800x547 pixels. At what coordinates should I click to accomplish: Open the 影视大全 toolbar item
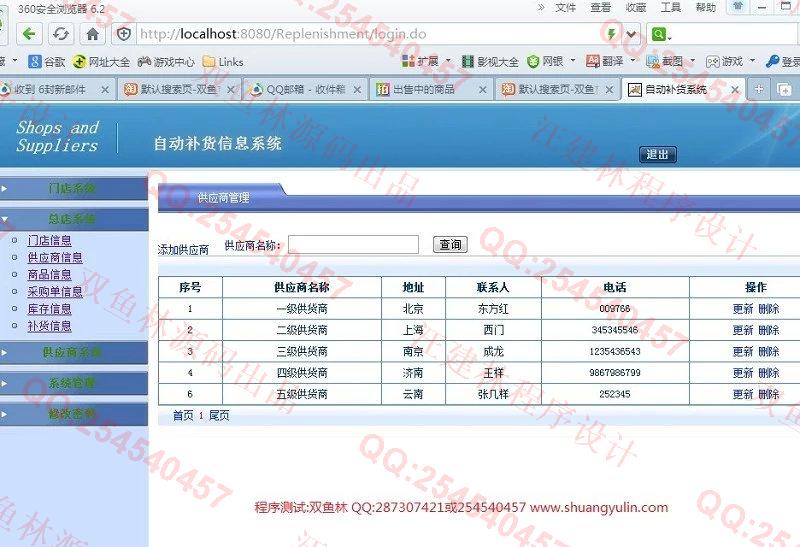490,61
